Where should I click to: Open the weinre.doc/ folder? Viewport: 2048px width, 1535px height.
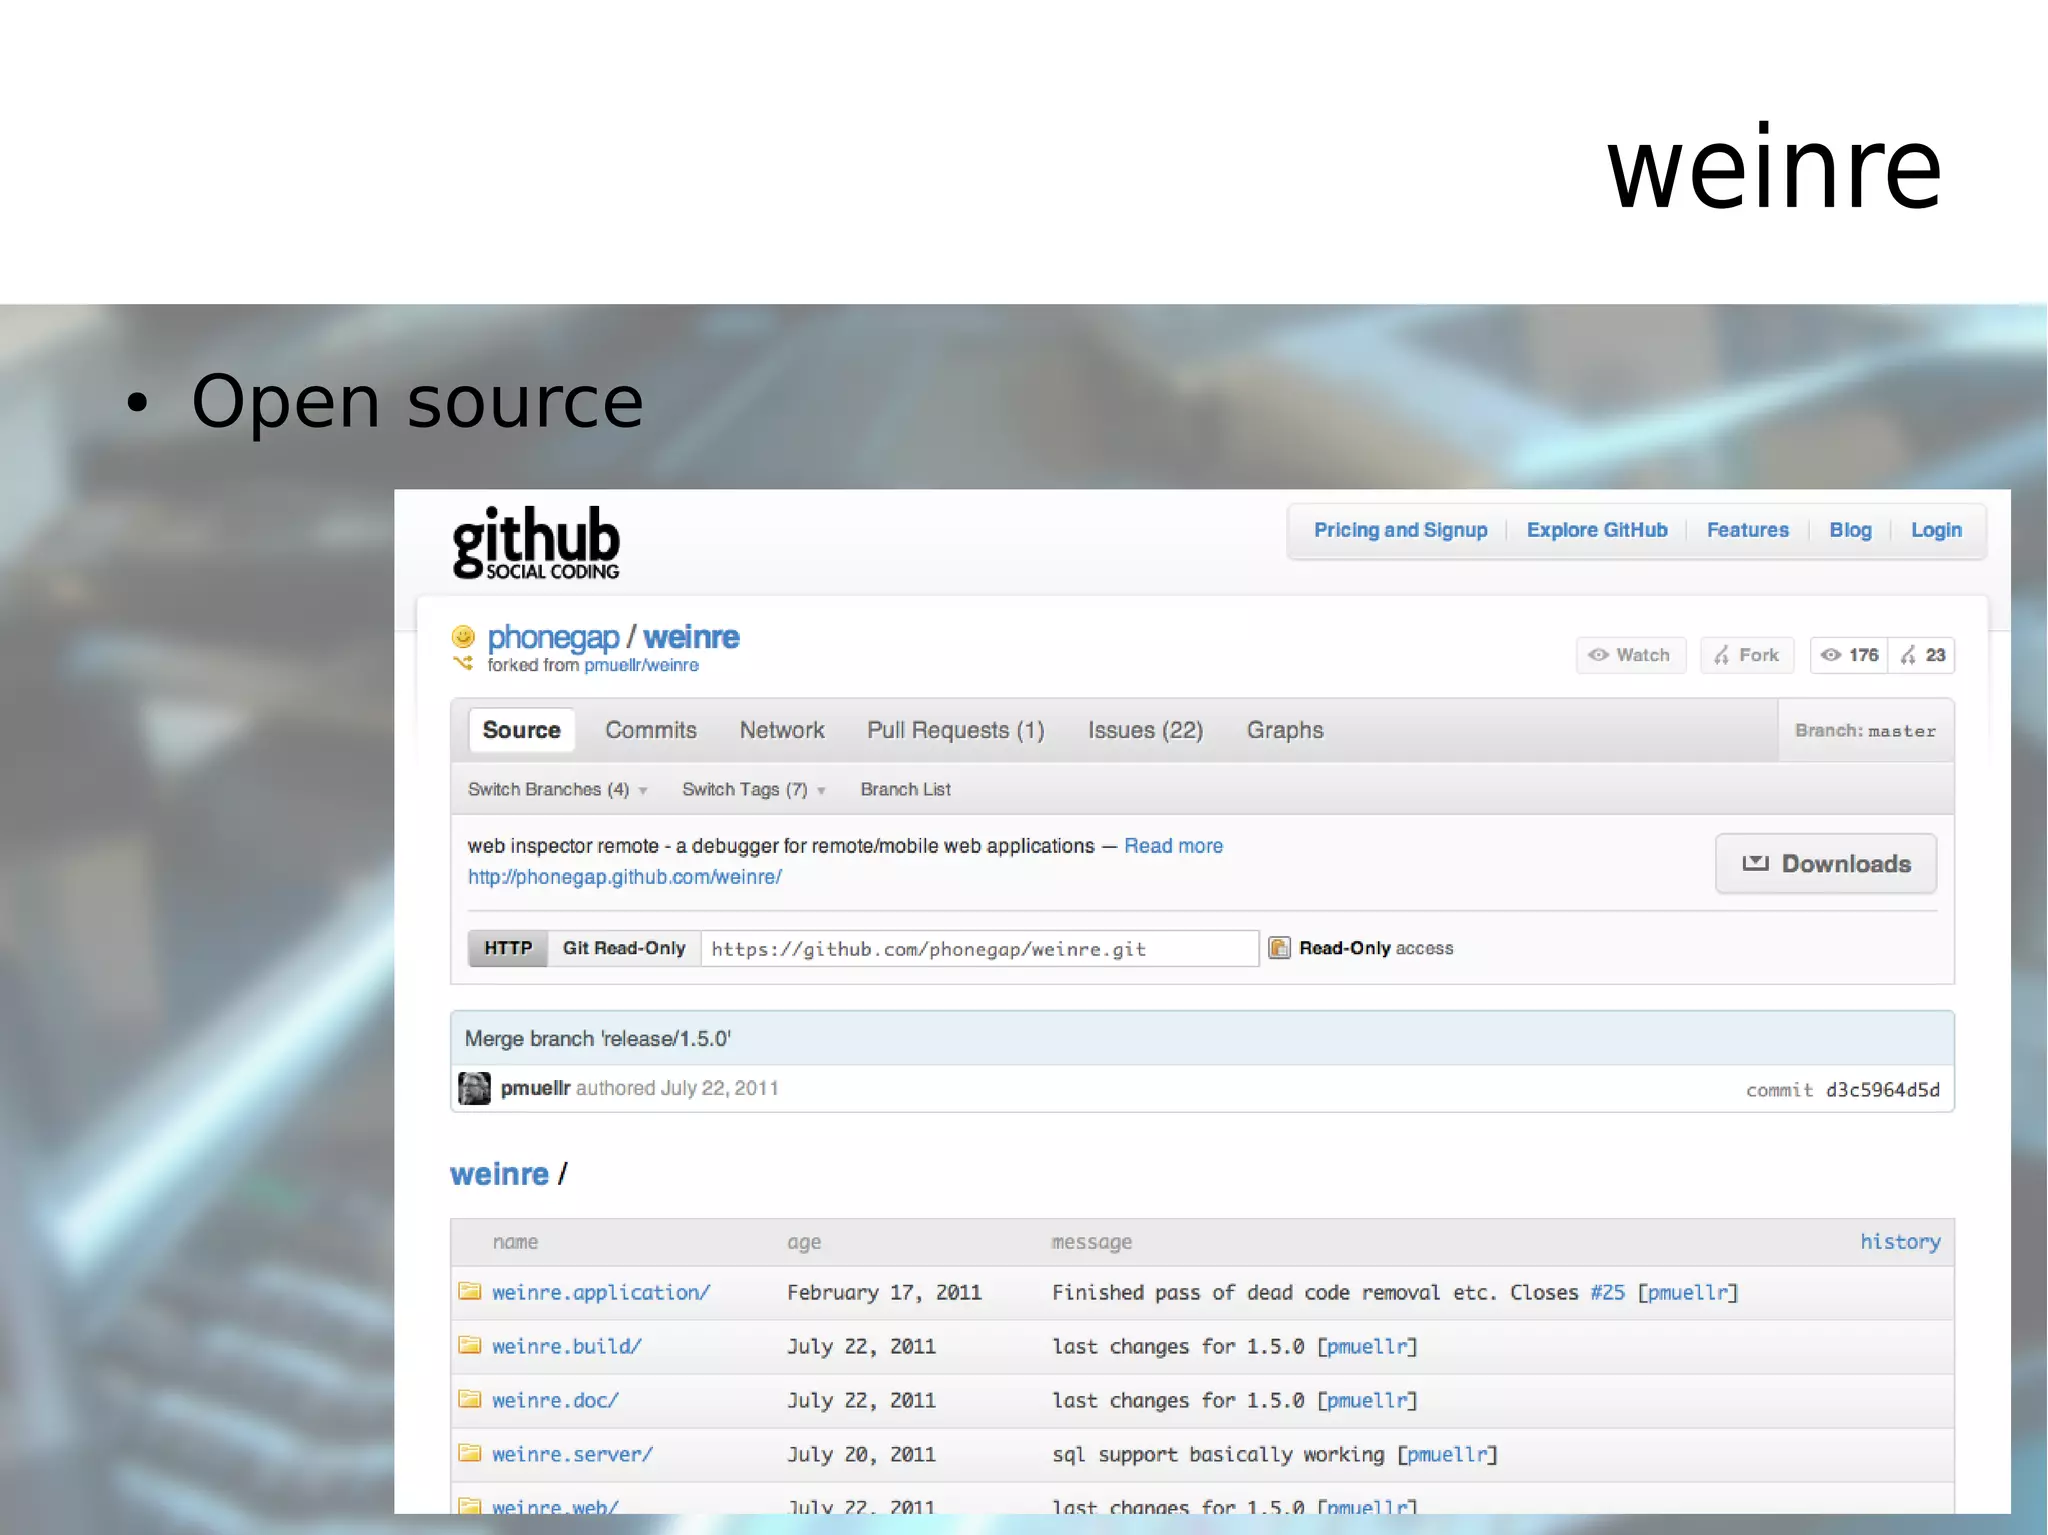point(555,1400)
